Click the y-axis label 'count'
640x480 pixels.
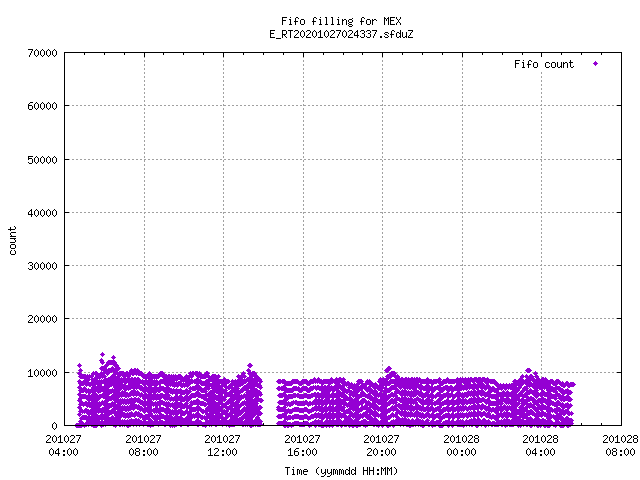(12, 241)
